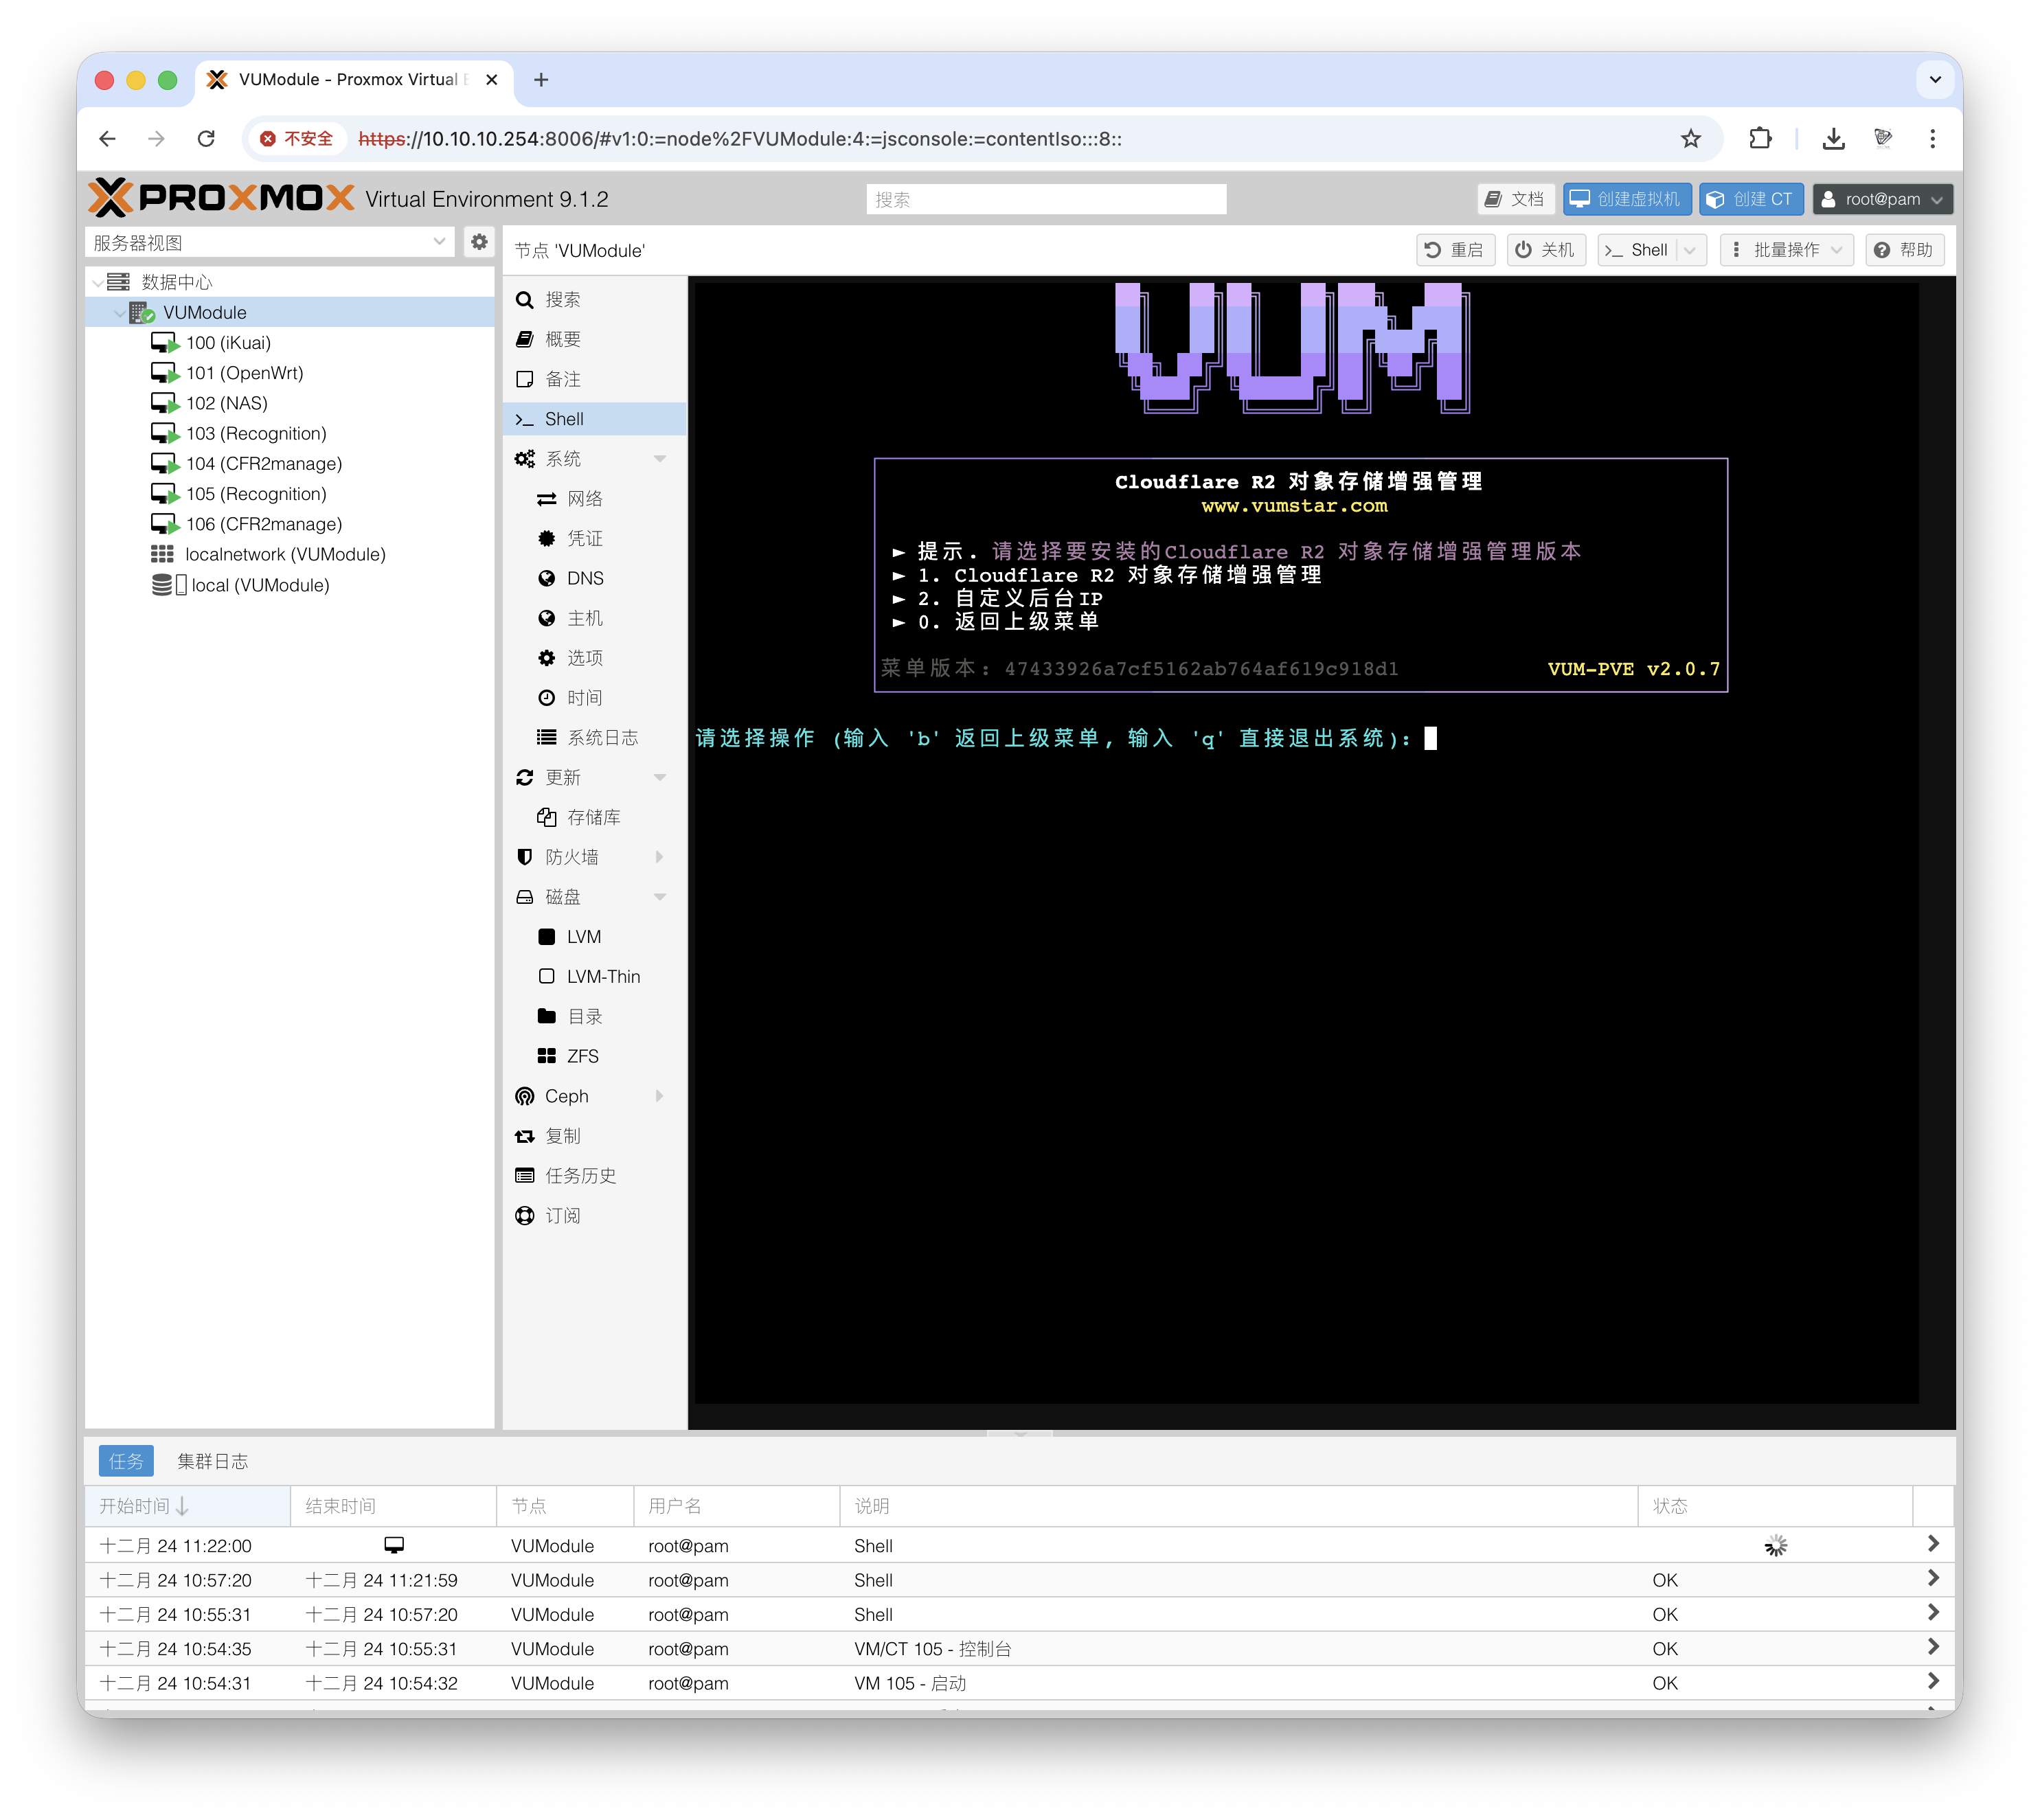The image size is (2040, 1820).
Task: Open the ZFS disk management icon
Action: [x=547, y=1056]
